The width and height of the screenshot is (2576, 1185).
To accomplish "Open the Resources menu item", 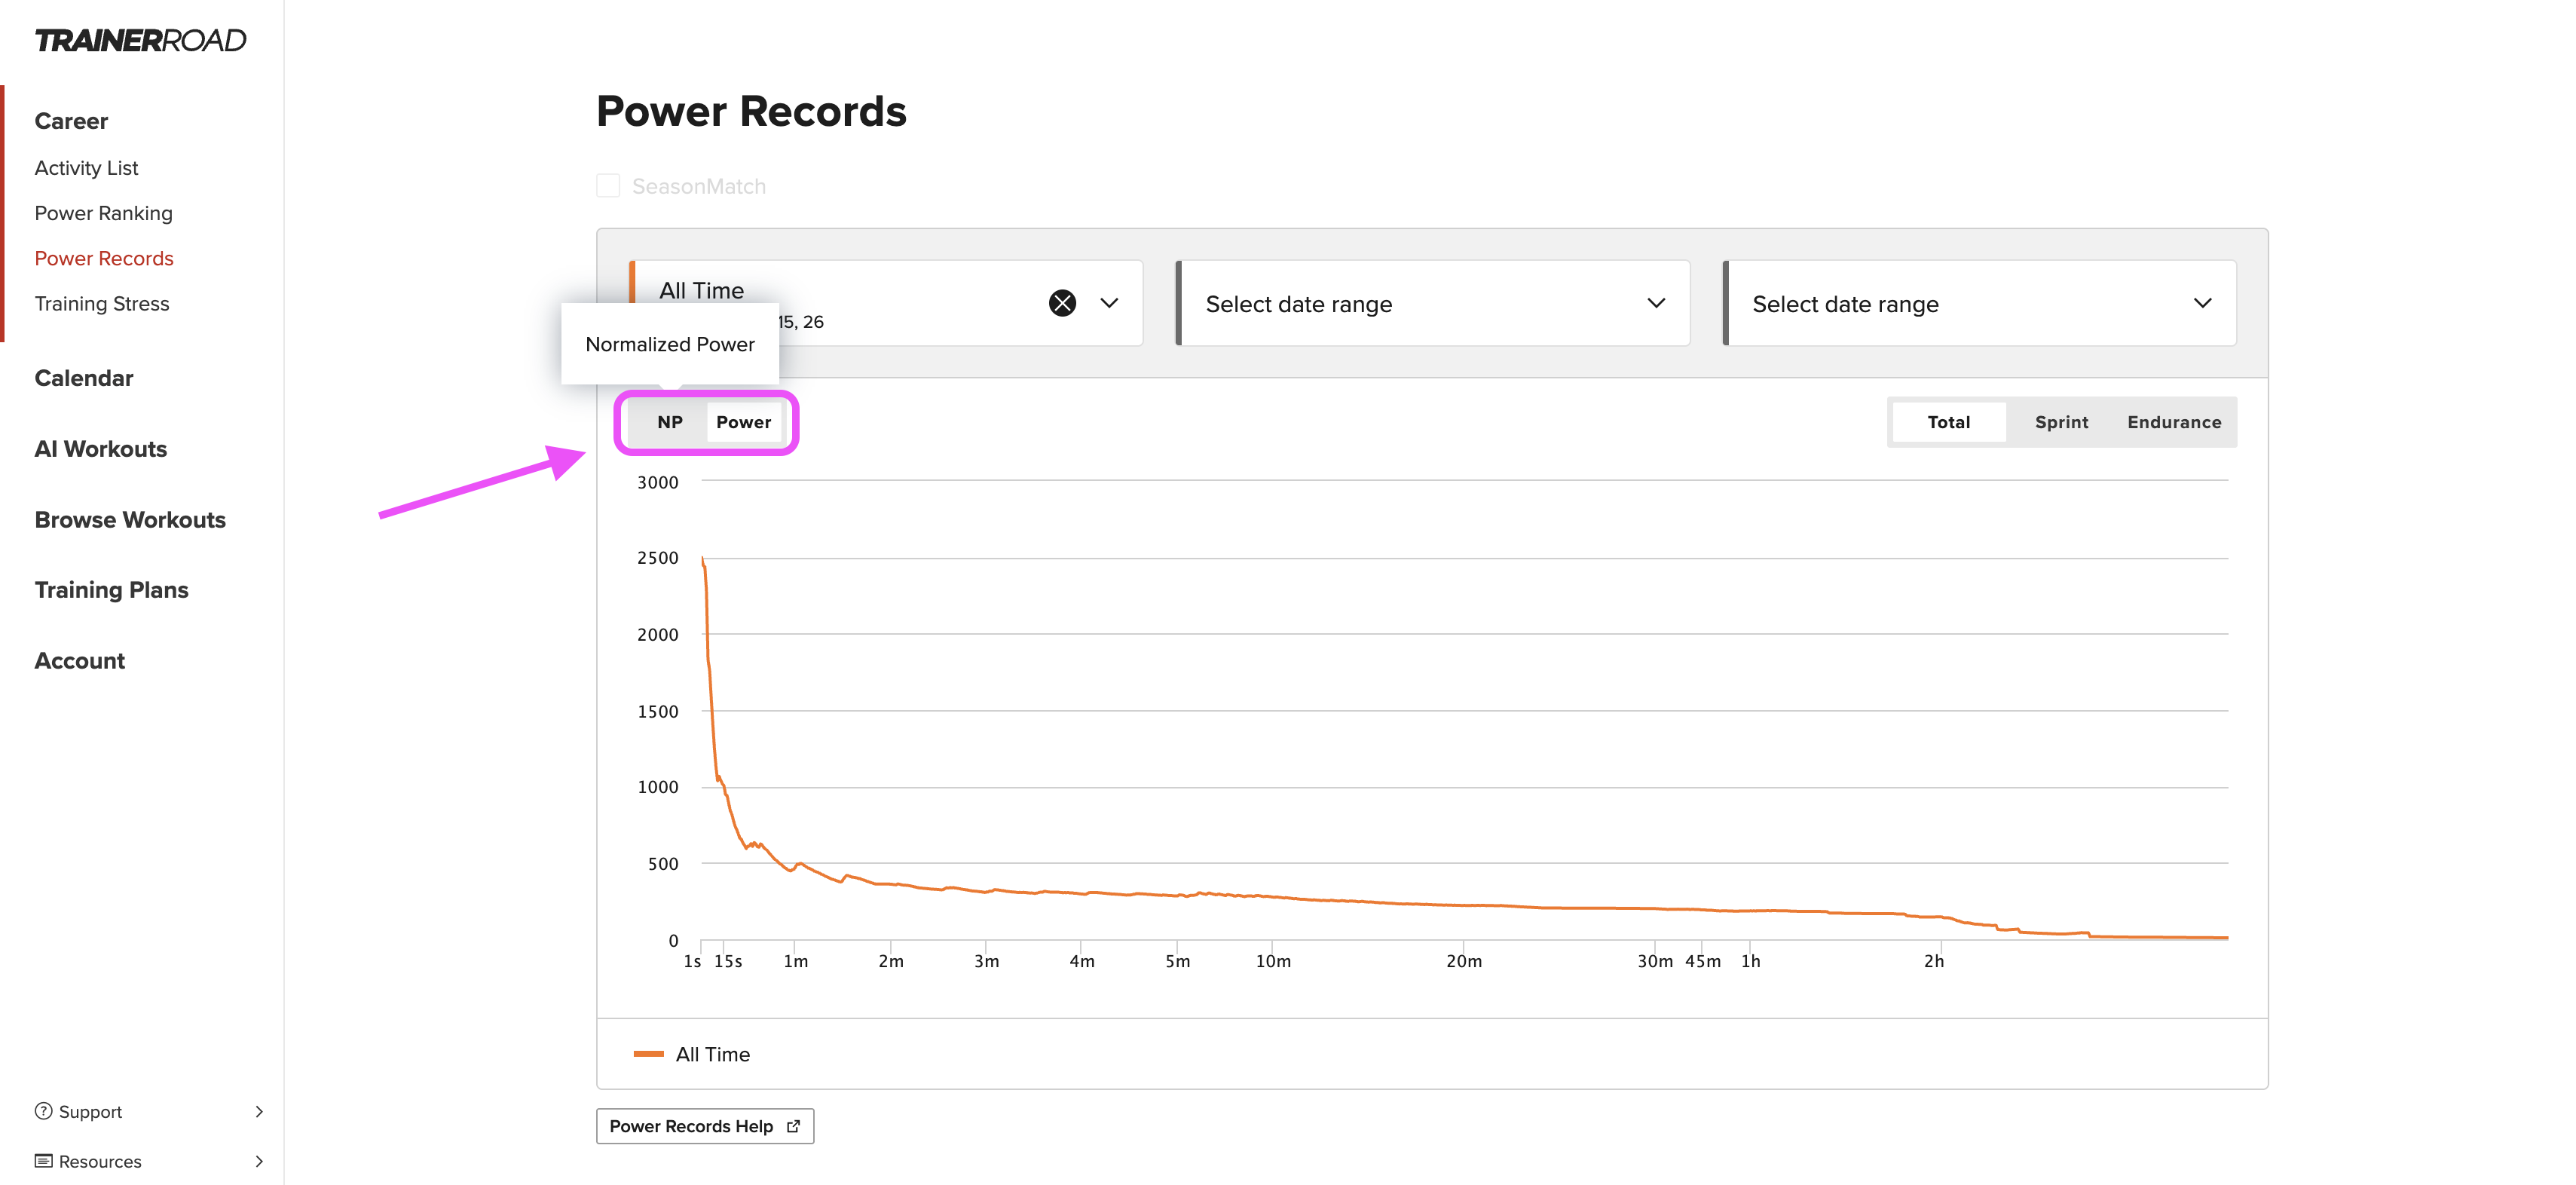I will 149,1161.
